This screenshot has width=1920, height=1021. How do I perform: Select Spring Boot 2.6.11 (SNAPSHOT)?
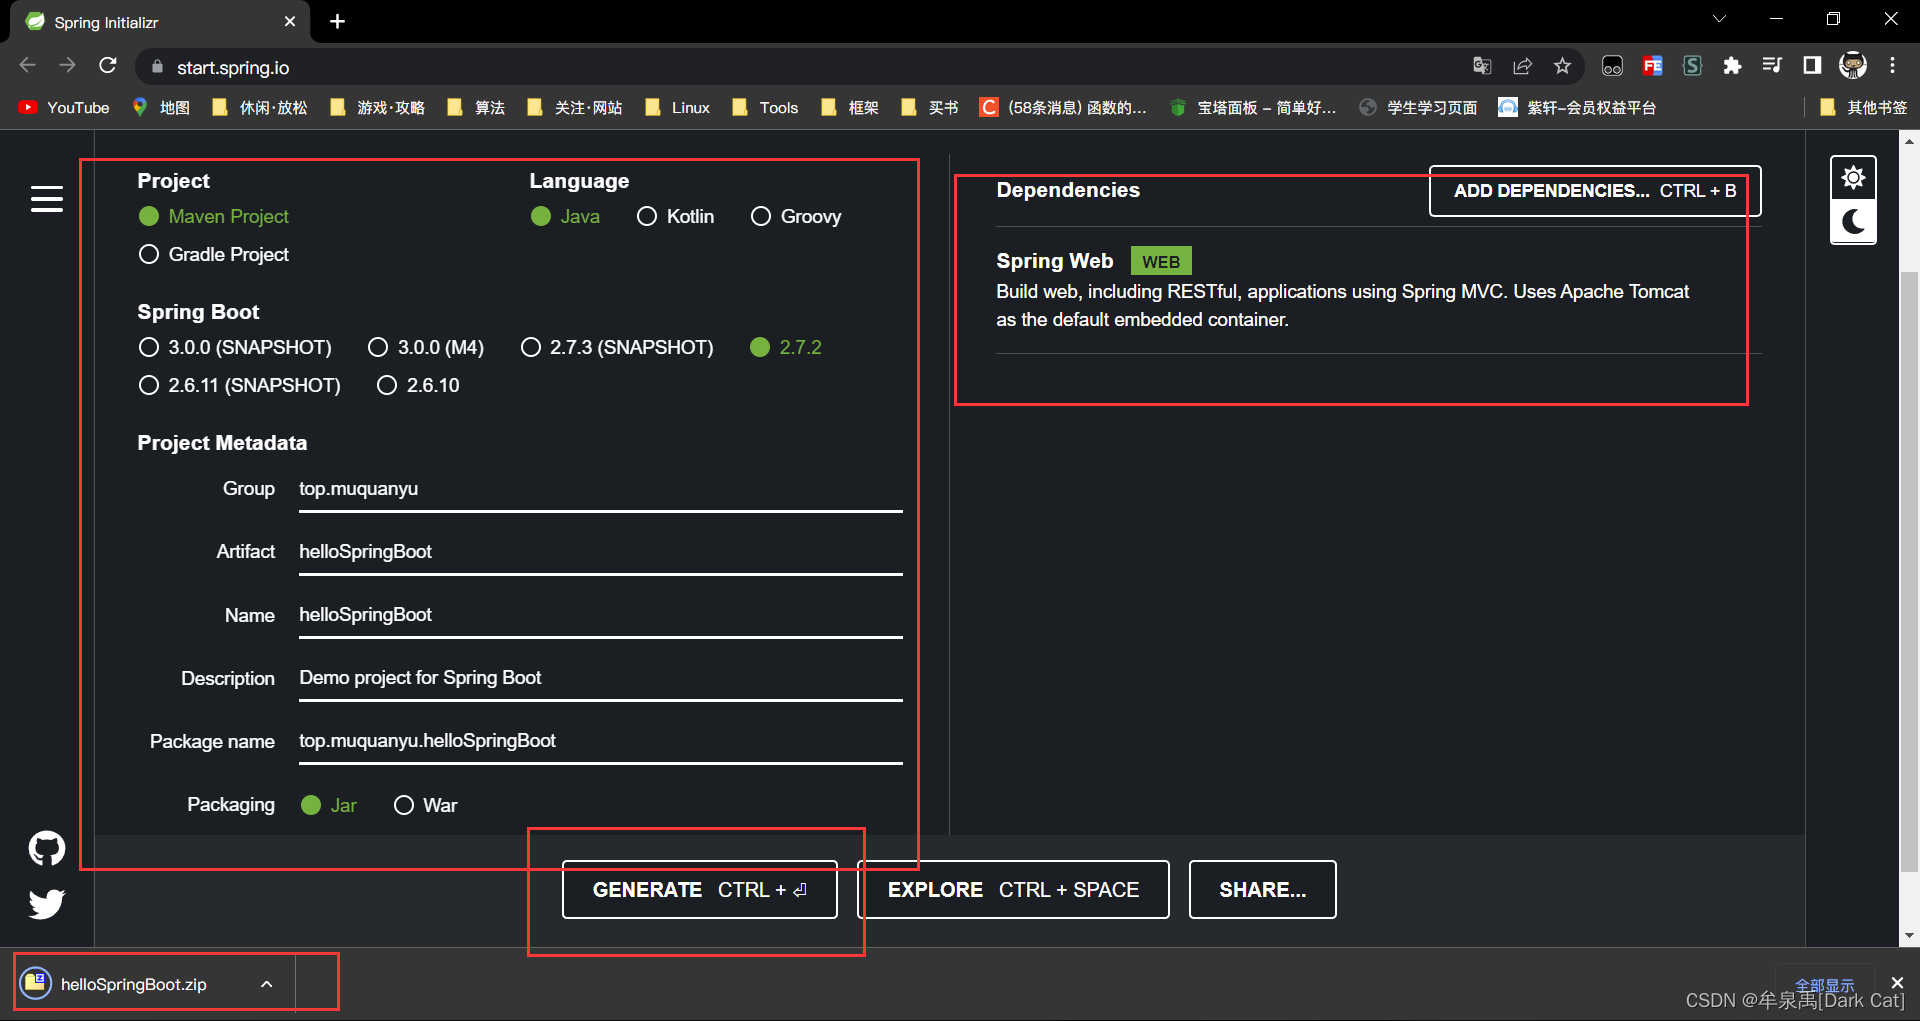240,385
